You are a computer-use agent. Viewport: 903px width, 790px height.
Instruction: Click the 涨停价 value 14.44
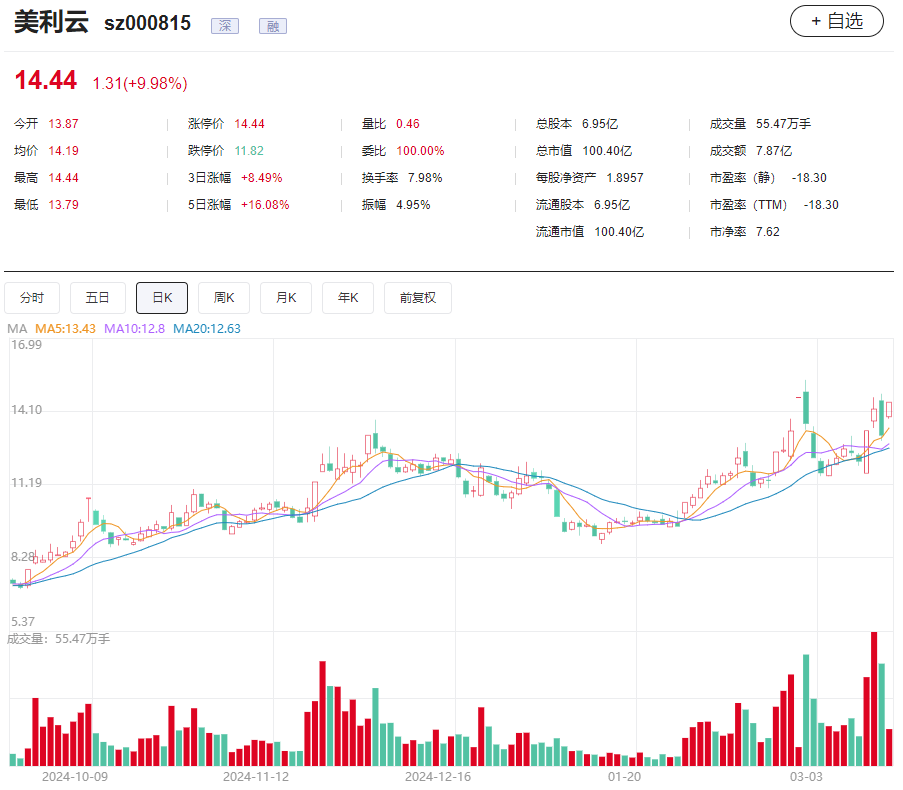point(249,124)
